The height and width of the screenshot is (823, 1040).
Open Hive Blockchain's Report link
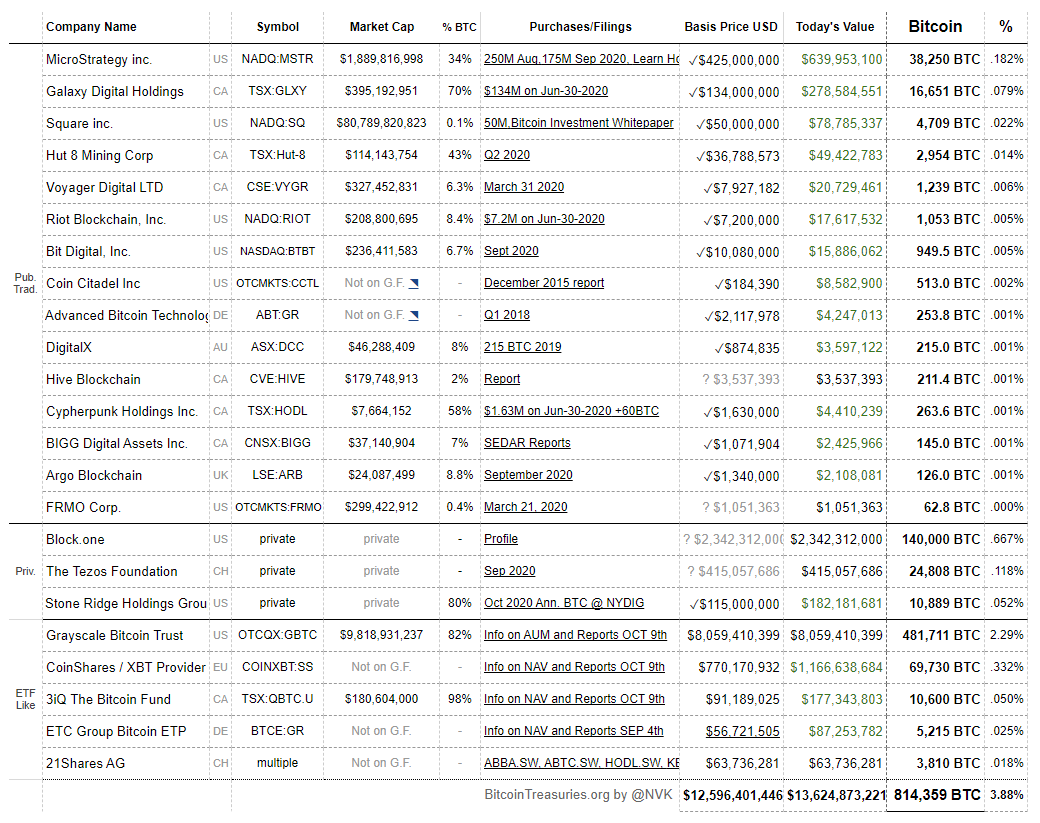502,379
